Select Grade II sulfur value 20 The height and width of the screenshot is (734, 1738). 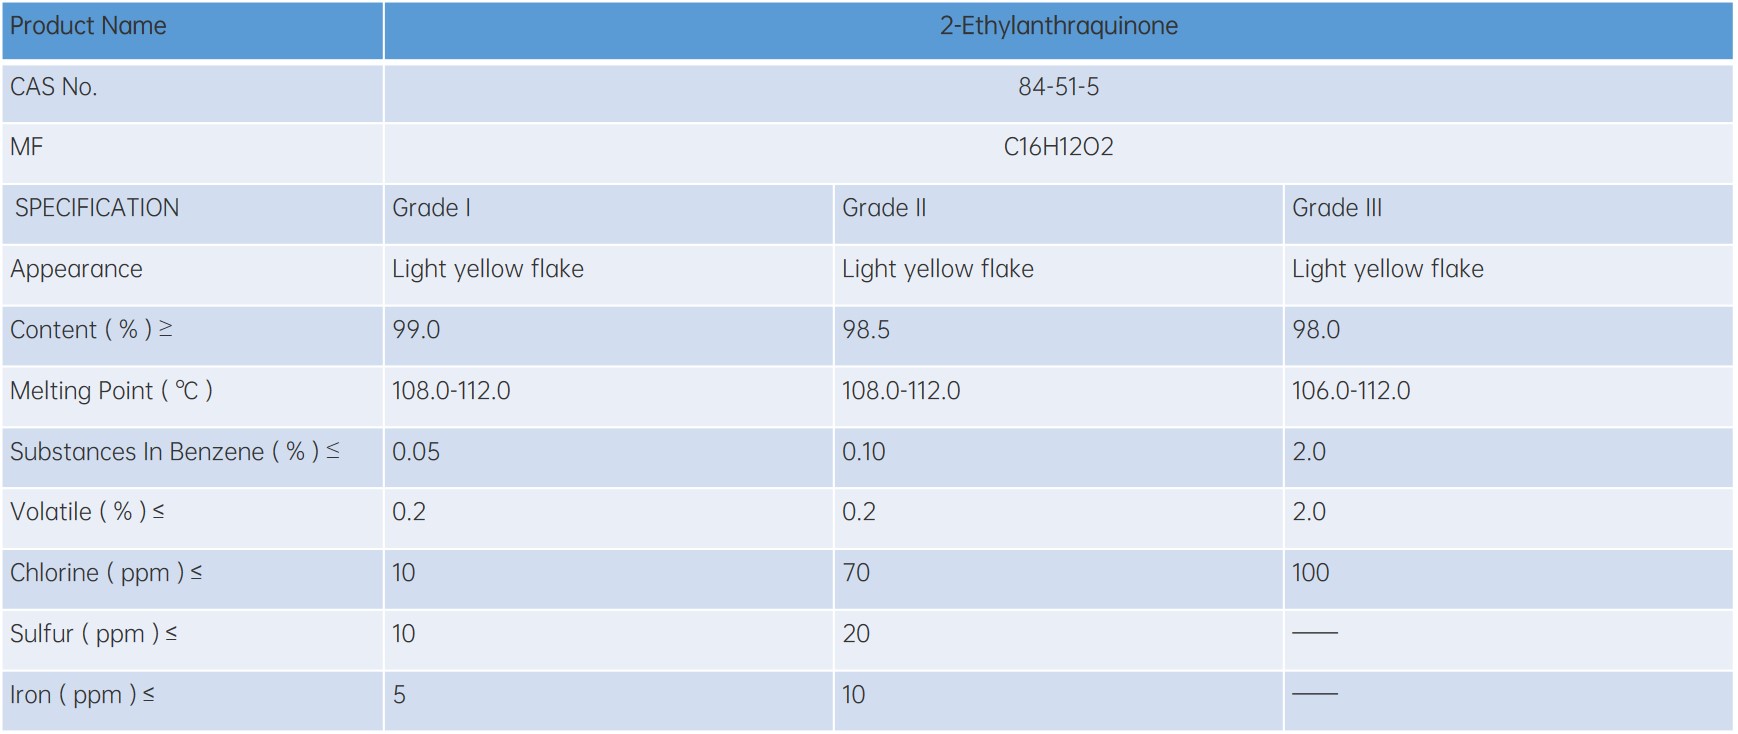pos(856,634)
